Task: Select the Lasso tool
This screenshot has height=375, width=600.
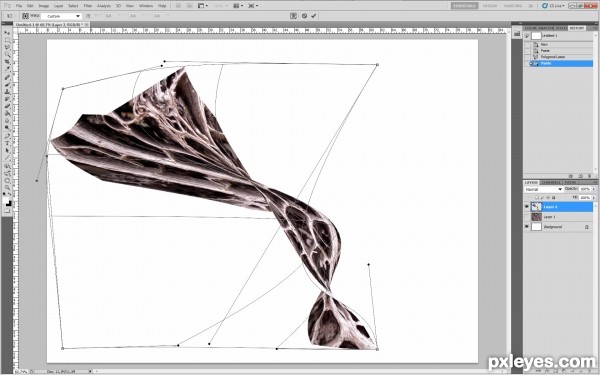Action: (8, 47)
